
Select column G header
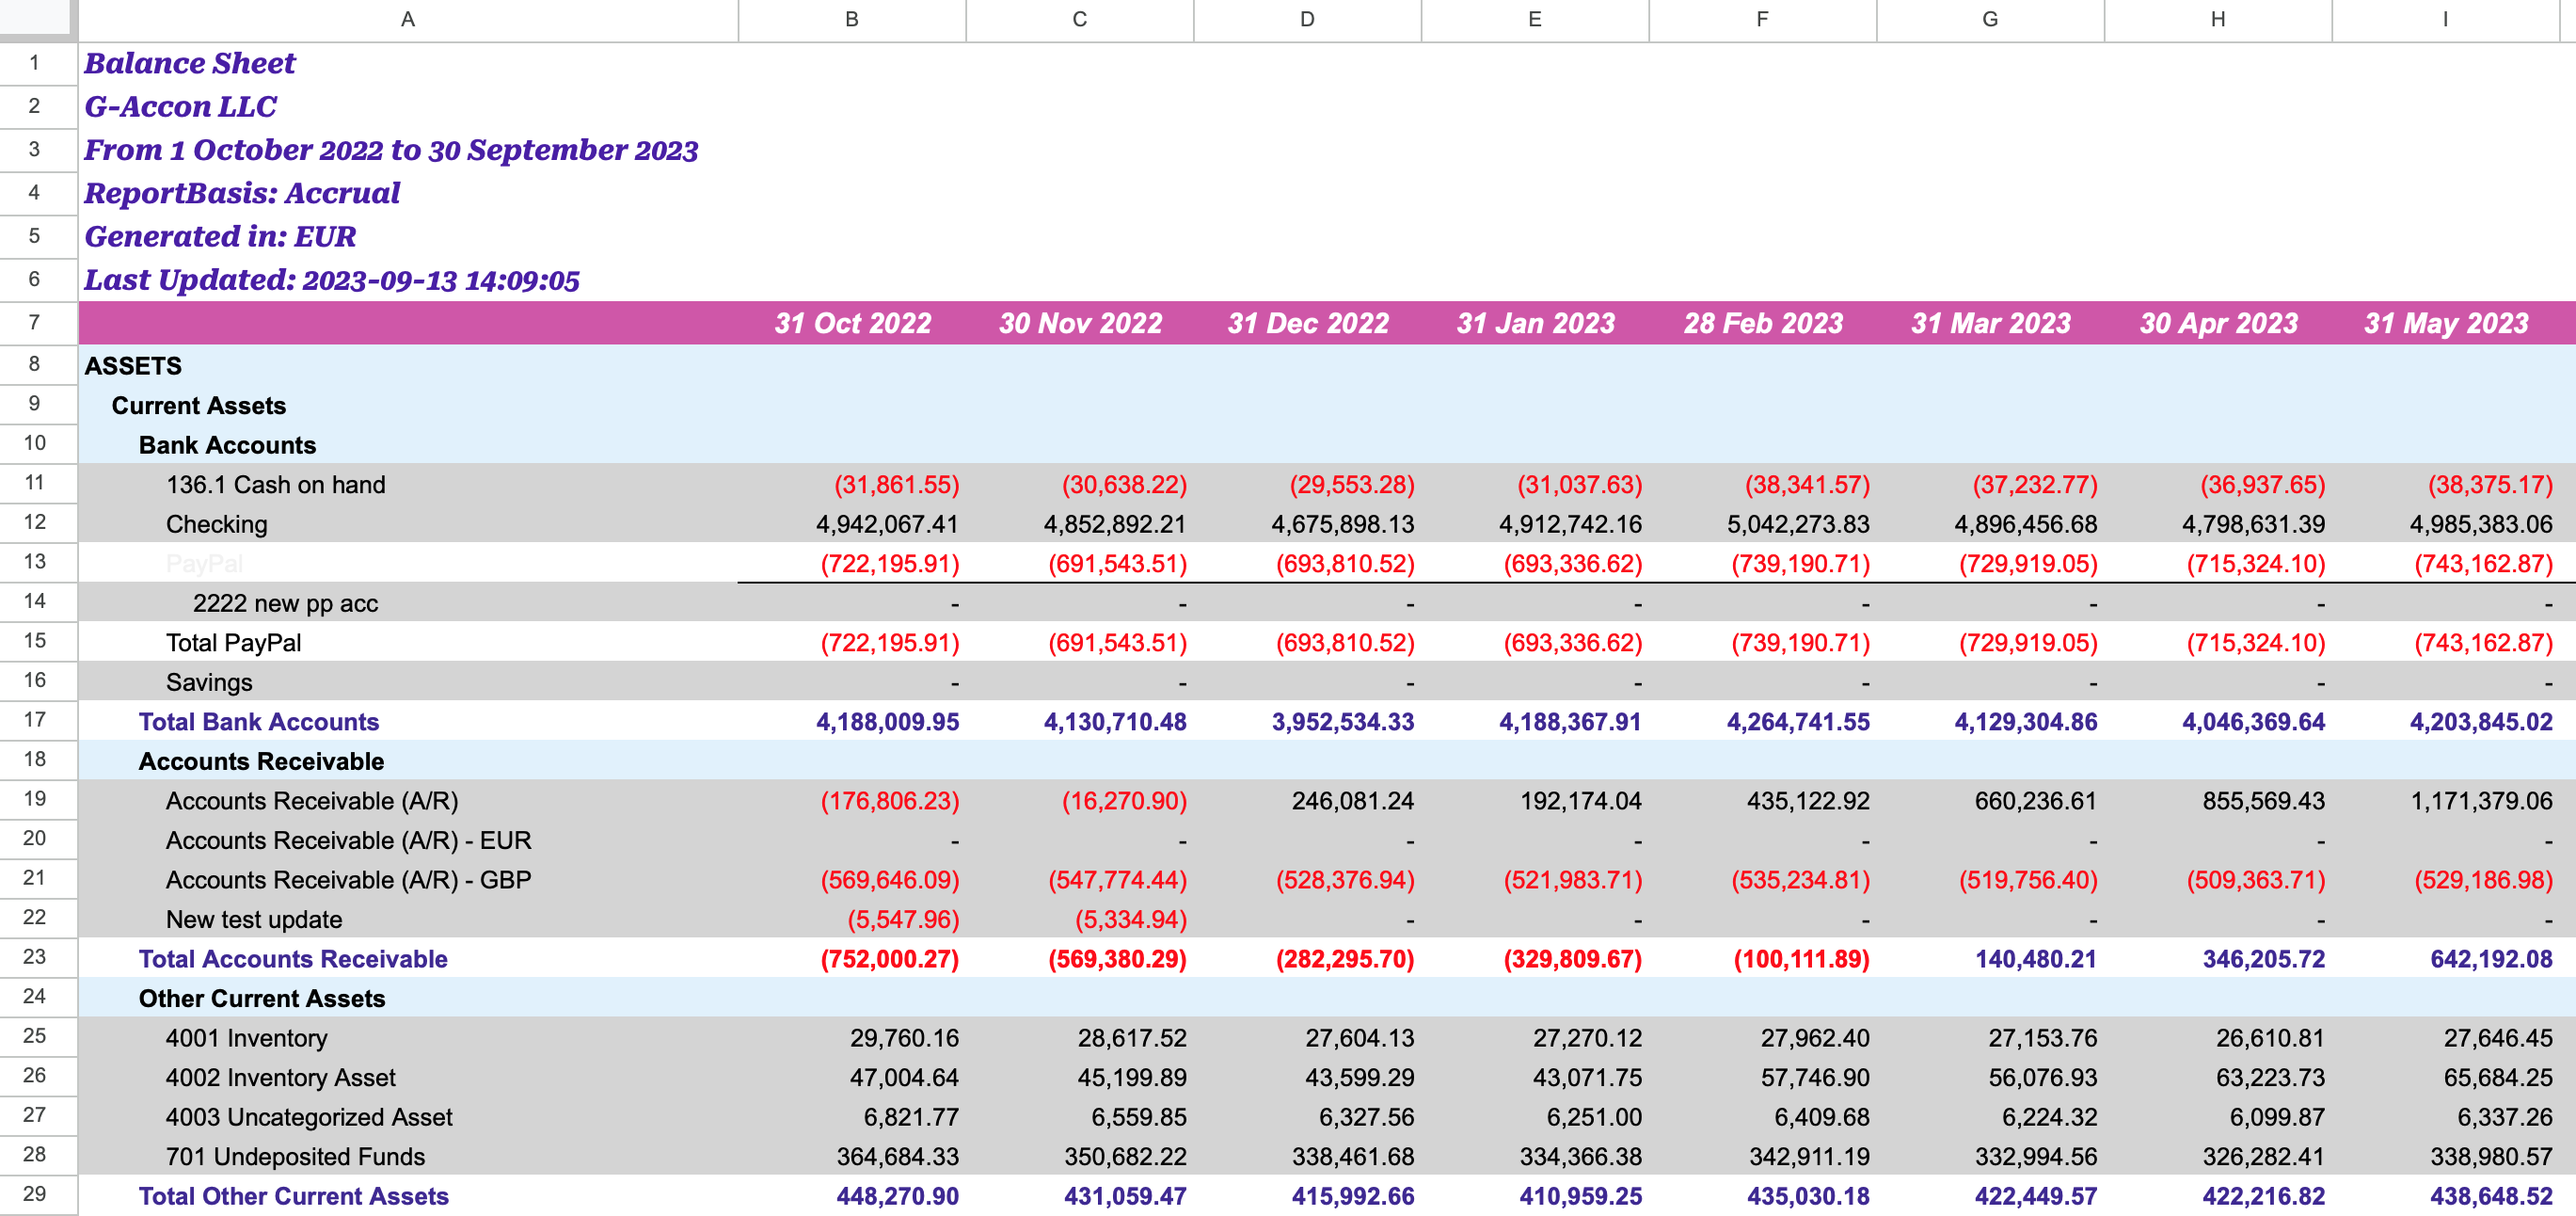click(1990, 19)
